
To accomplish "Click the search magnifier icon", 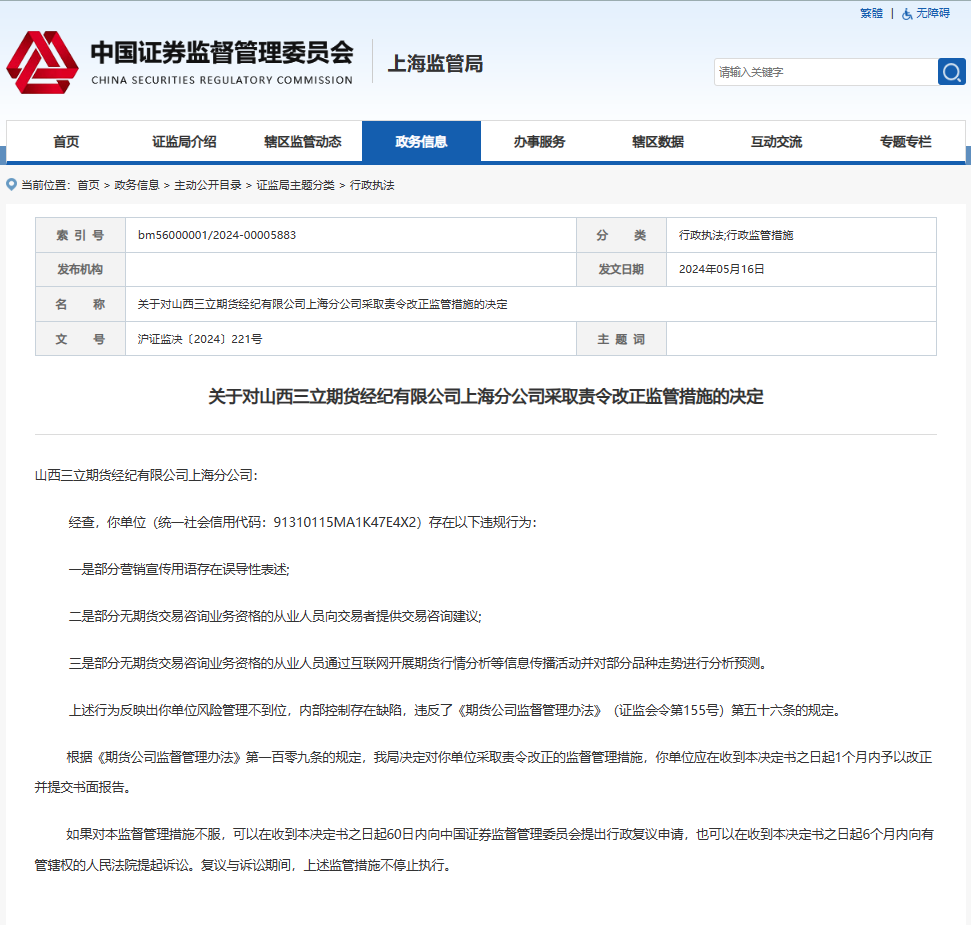I will pos(951,72).
